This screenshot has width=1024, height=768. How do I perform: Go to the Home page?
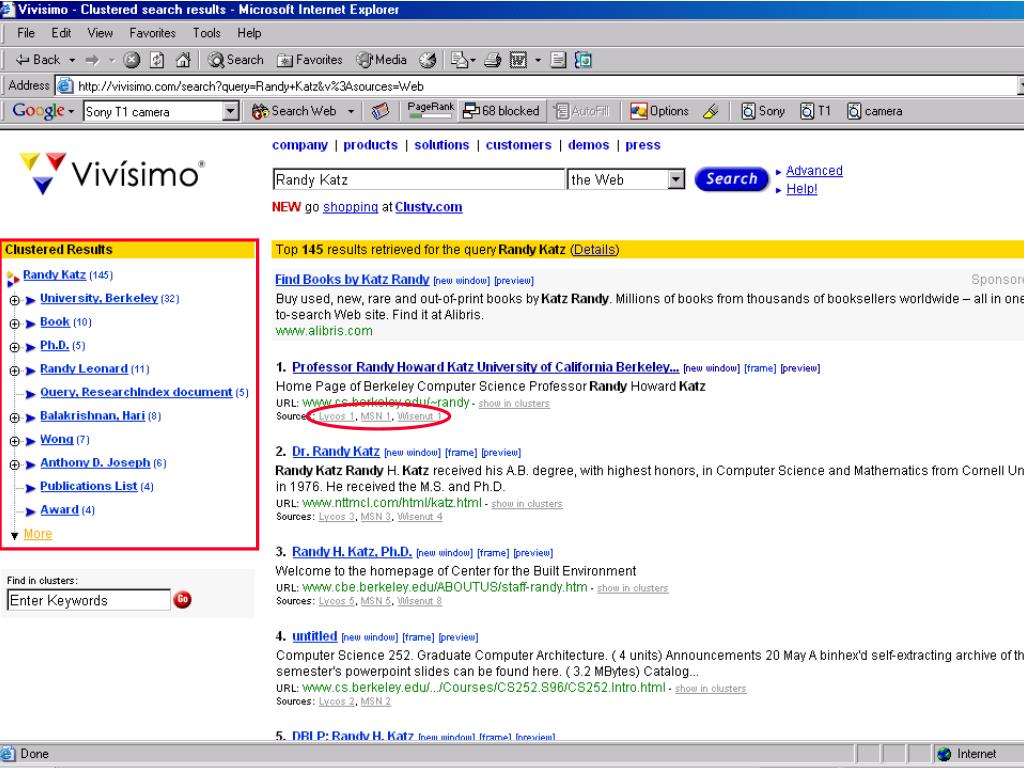click(183, 60)
